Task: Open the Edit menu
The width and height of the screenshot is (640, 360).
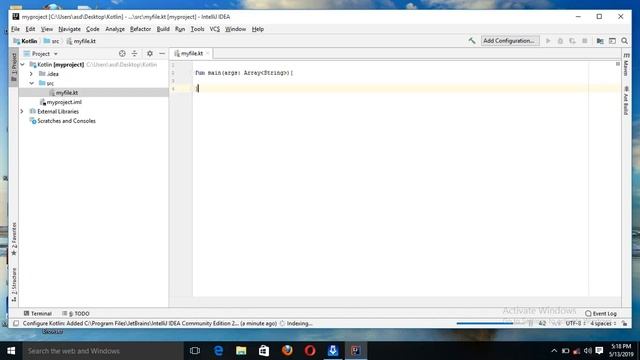Action: coord(30,29)
